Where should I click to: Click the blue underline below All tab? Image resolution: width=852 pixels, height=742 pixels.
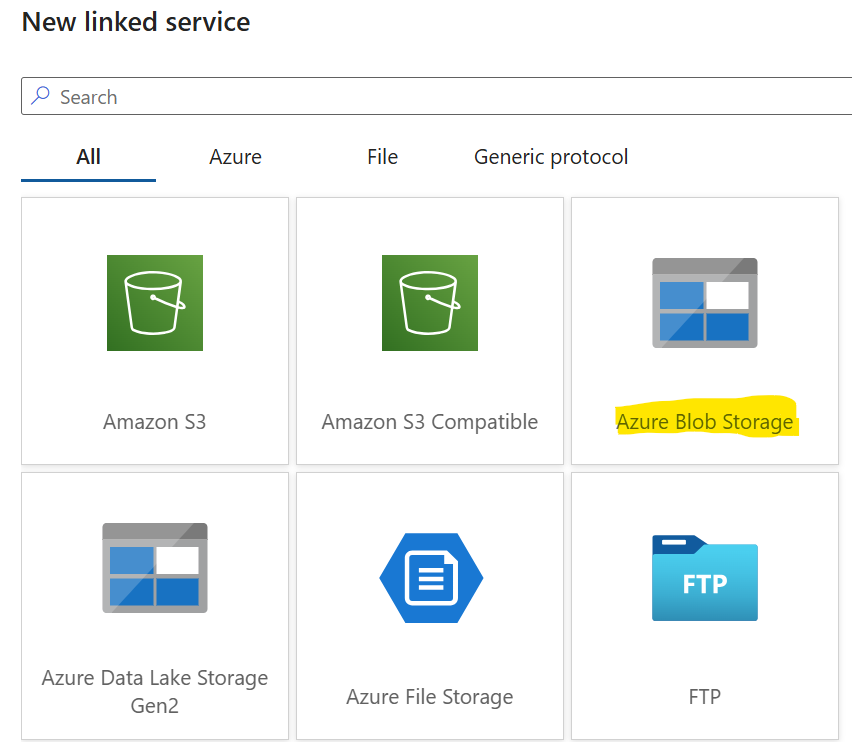coord(89,180)
